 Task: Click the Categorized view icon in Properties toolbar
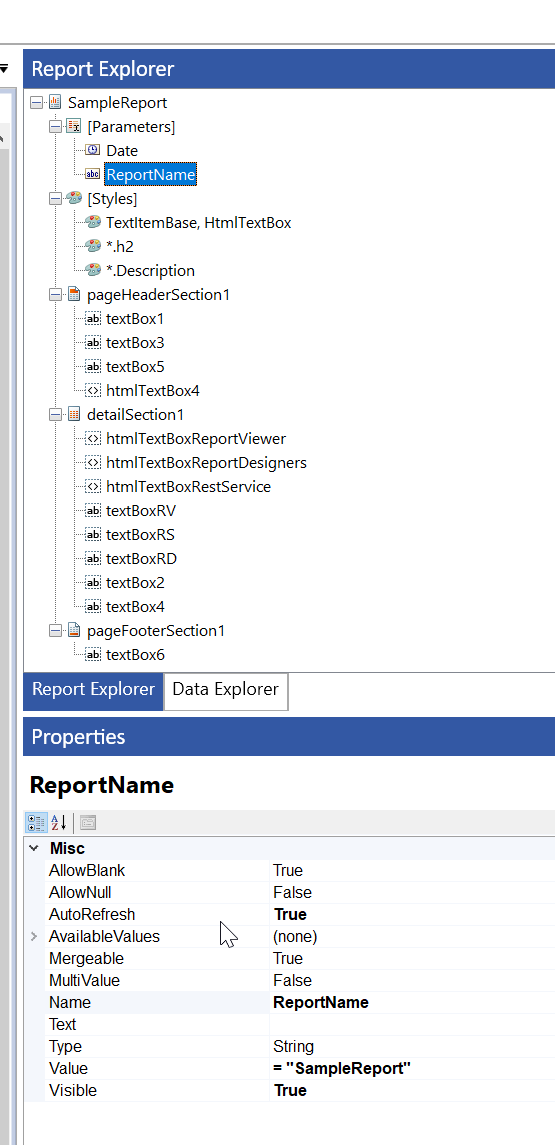pos(37,822)
